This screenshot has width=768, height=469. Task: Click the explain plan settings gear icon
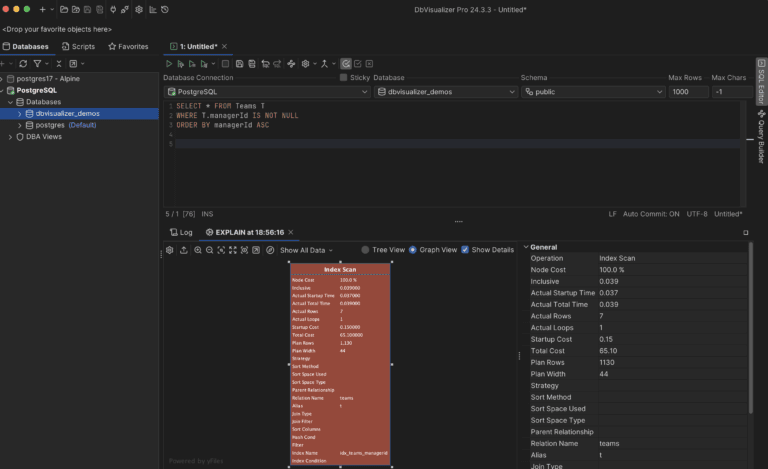169,250
